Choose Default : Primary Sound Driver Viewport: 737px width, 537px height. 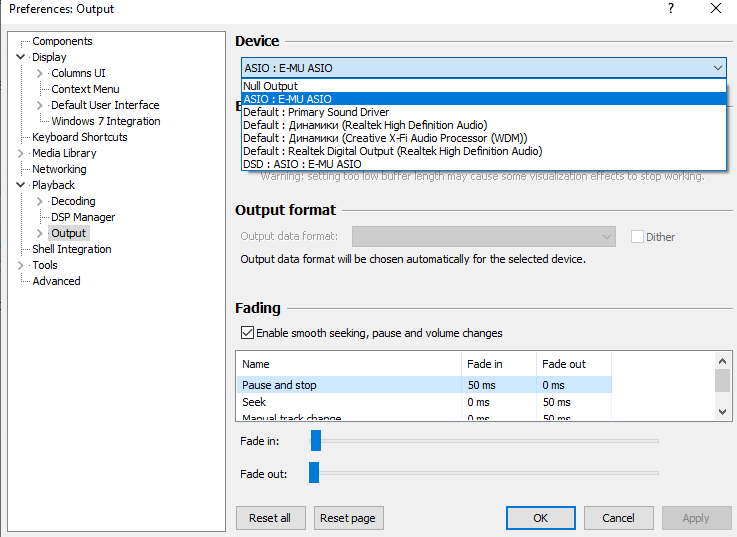point(315,112)
